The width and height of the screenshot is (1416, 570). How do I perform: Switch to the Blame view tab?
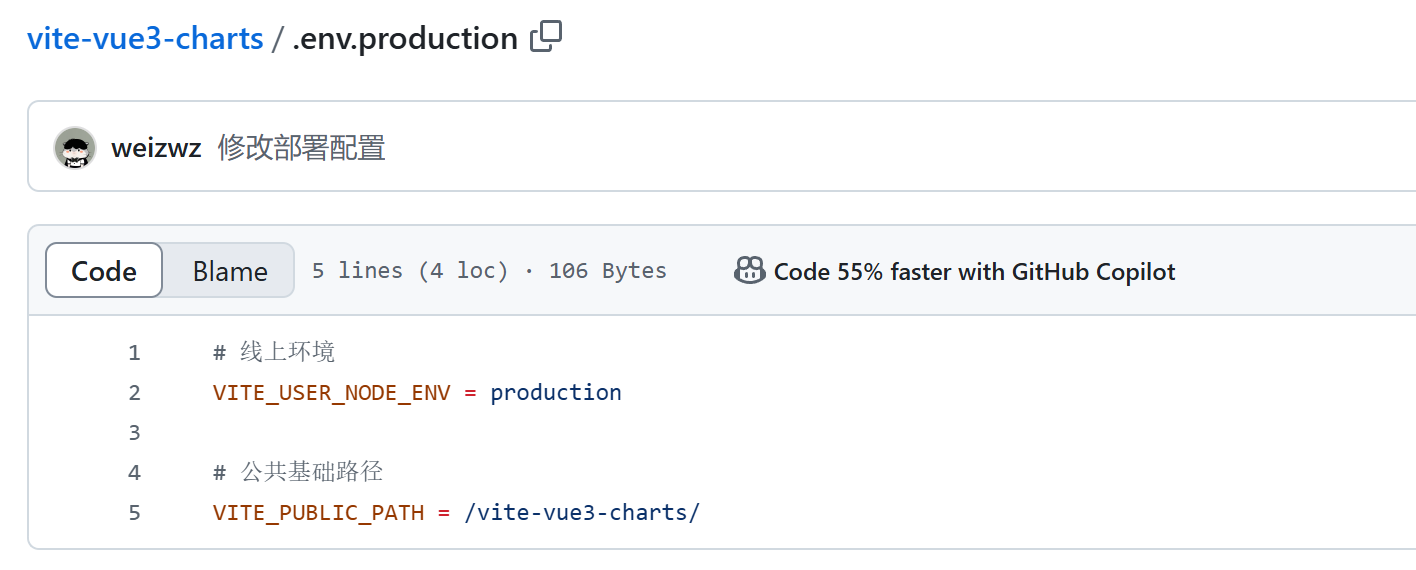click(230, 271)
